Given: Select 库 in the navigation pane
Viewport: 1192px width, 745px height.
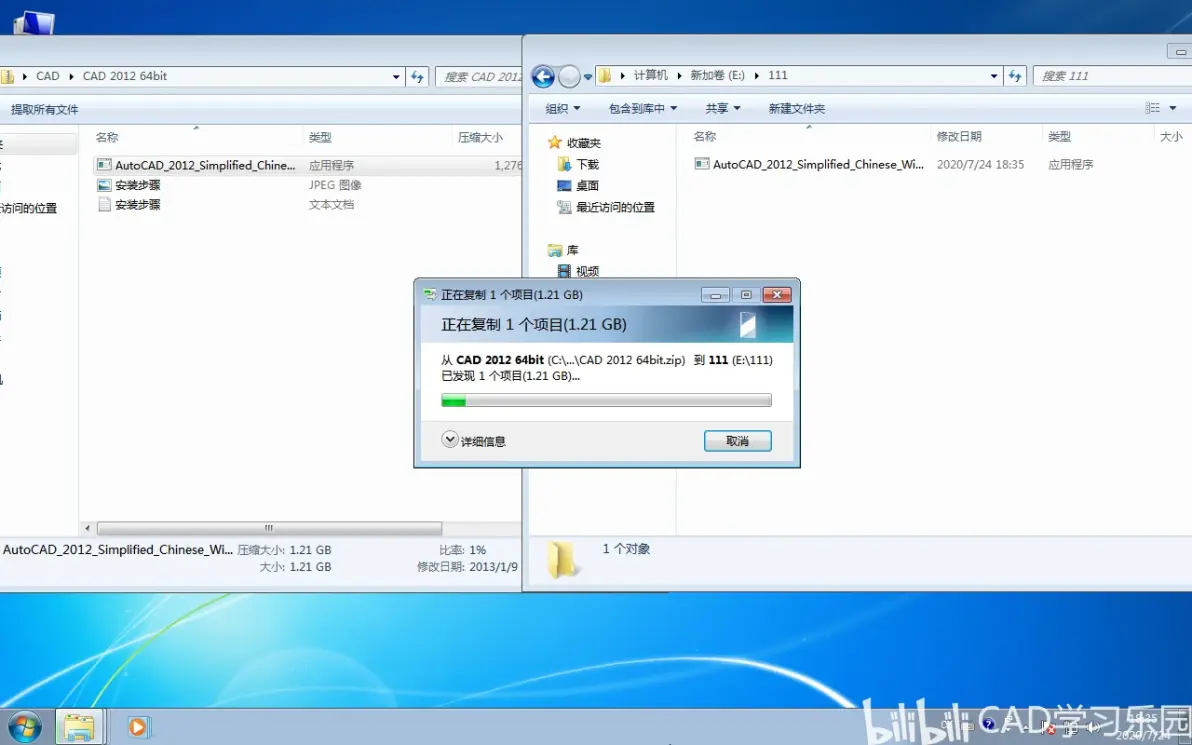Looking at the screenshot, I should (x=572, y=250).
